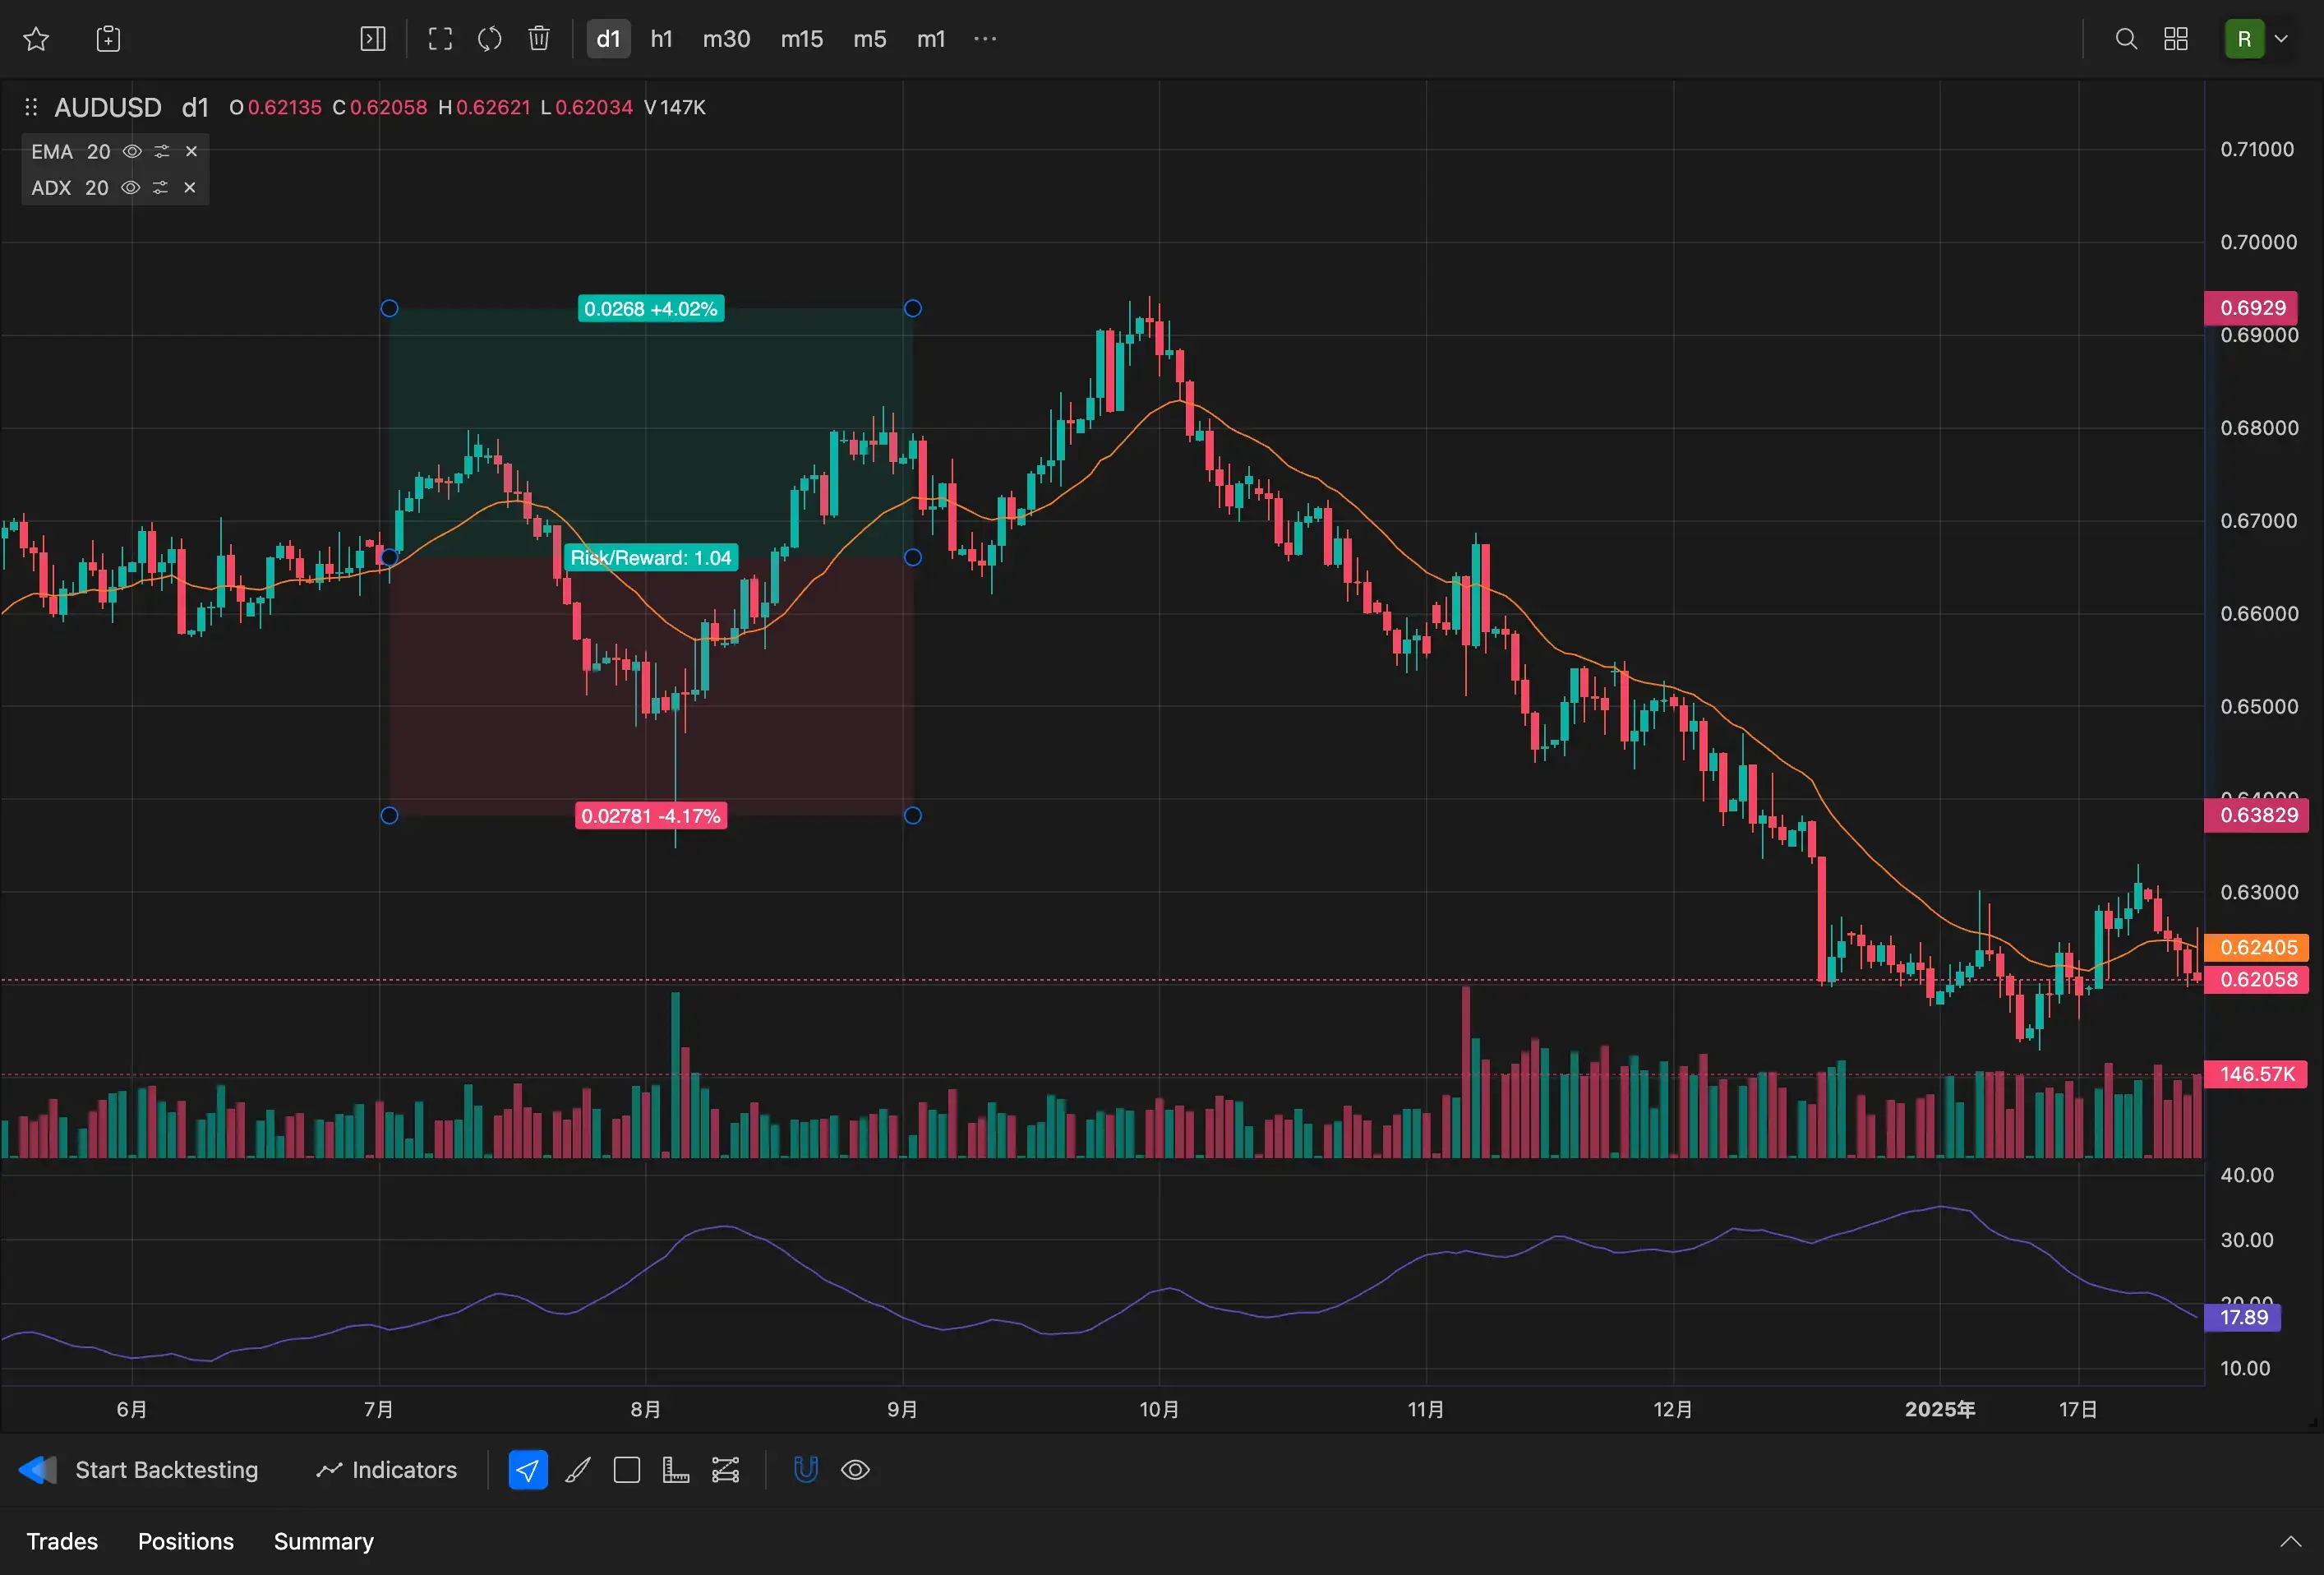Expand the bottom panel chevron
Image resolution: width=2324 pixels, height=1575 pixels.
point(2290,1541)
